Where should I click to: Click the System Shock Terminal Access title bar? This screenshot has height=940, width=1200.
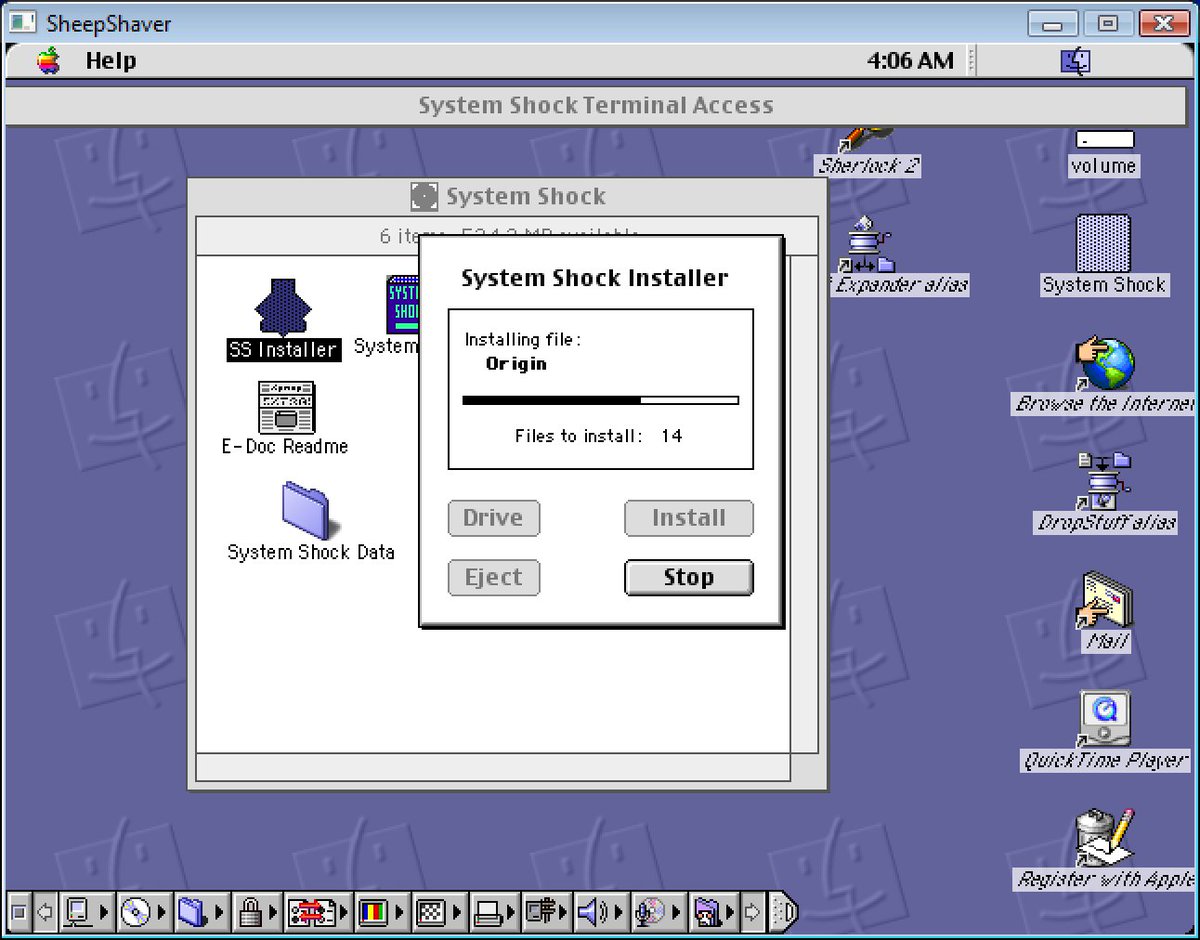595,105
